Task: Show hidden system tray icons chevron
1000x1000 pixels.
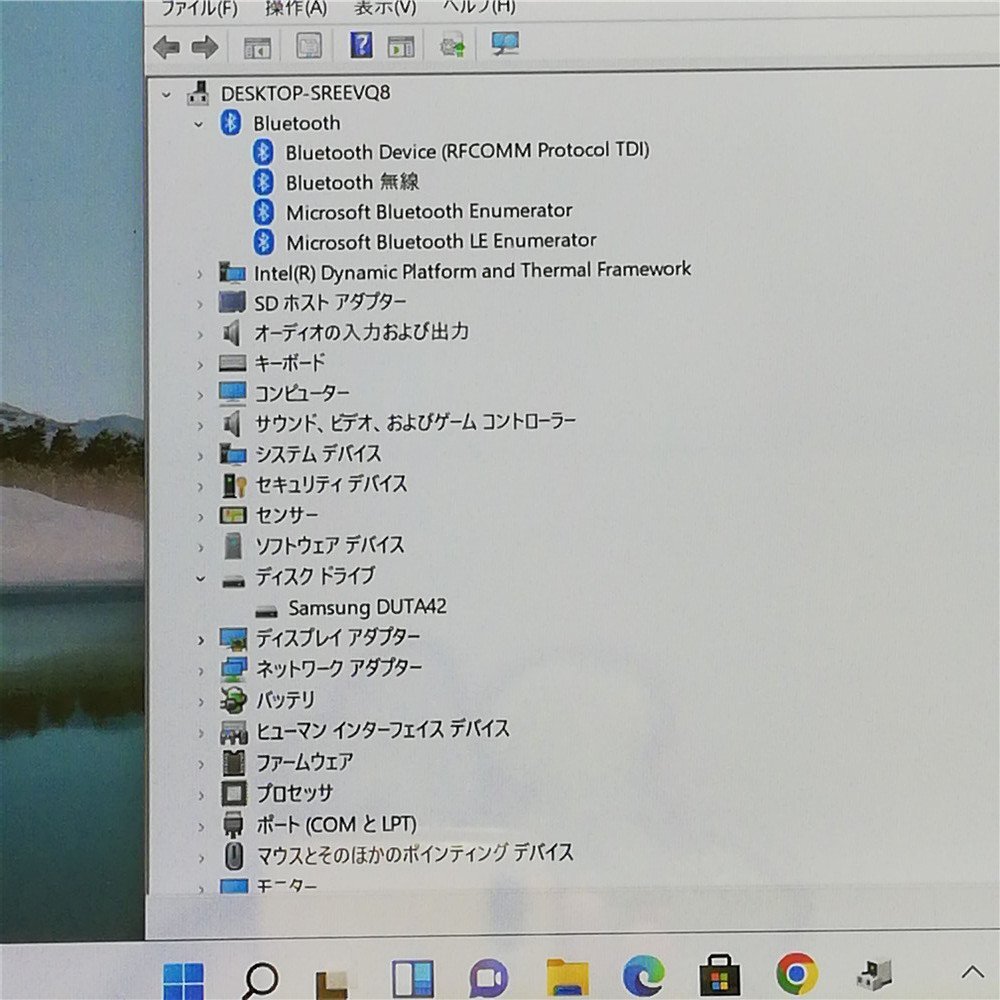Action: pyautogui.click(x=973, y=973)
